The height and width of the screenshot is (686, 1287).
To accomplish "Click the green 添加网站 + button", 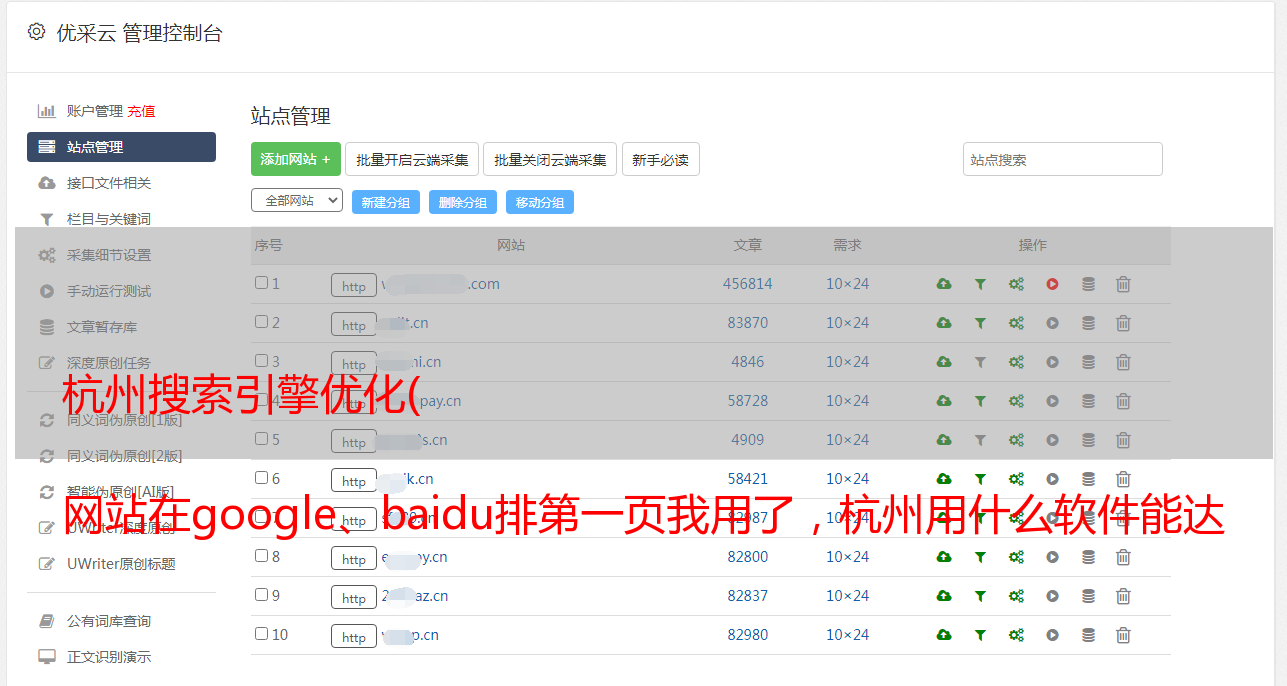I will [296, 159].
